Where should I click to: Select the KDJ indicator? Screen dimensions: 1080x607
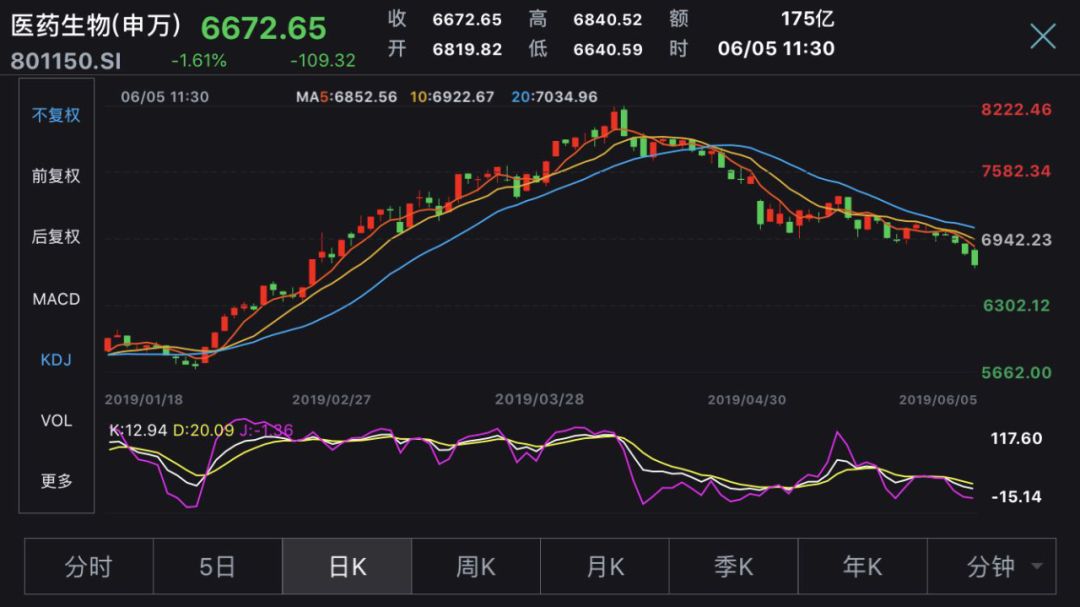tap(56, 360)
